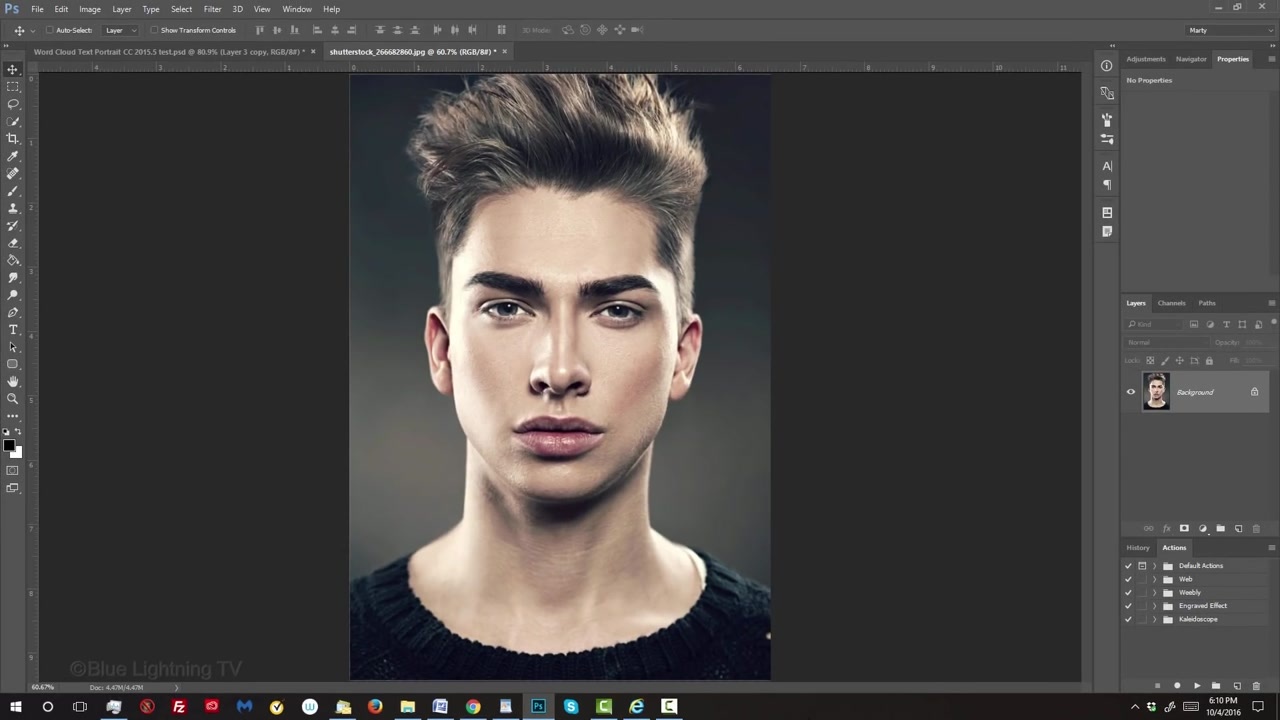
Task: Select the Zoom tool
Action: click(13, 399)
